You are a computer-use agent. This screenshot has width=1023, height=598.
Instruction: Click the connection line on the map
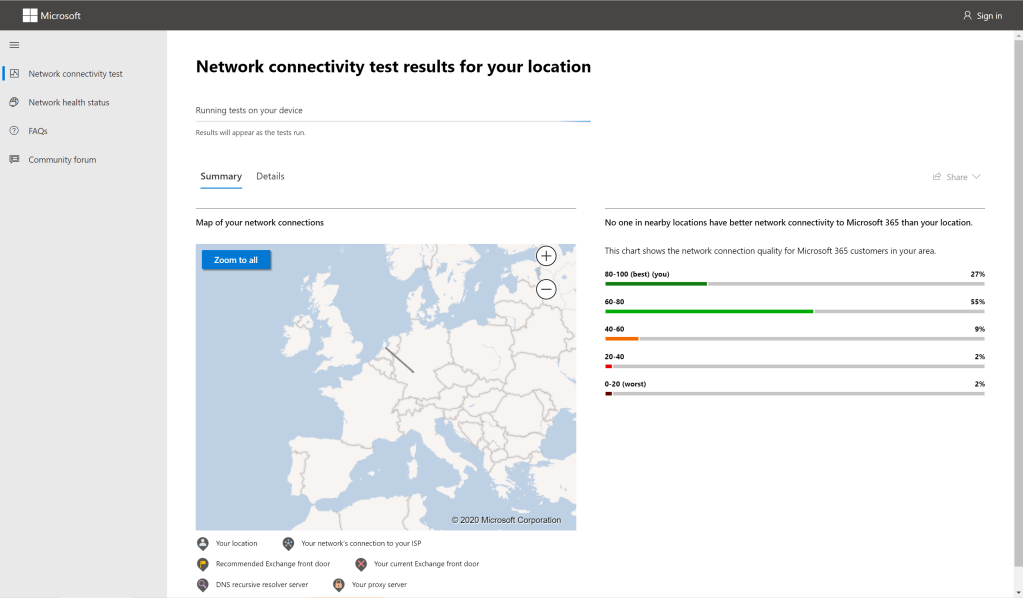(x=400, y=360)
